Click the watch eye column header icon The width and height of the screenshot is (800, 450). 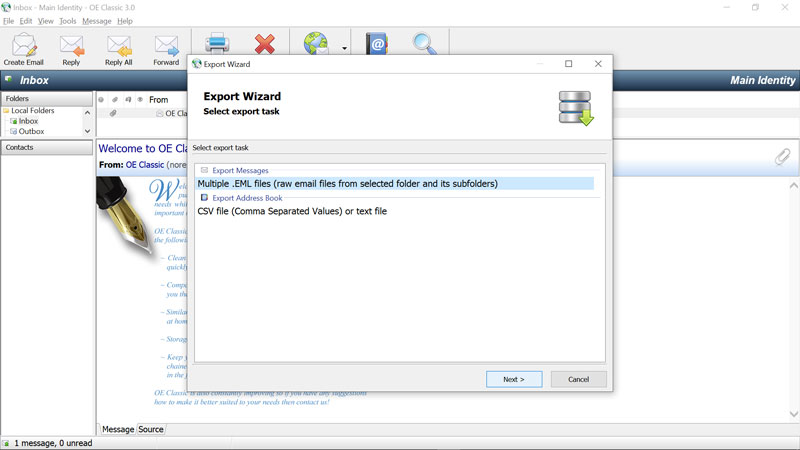click(x=140, y=99)
